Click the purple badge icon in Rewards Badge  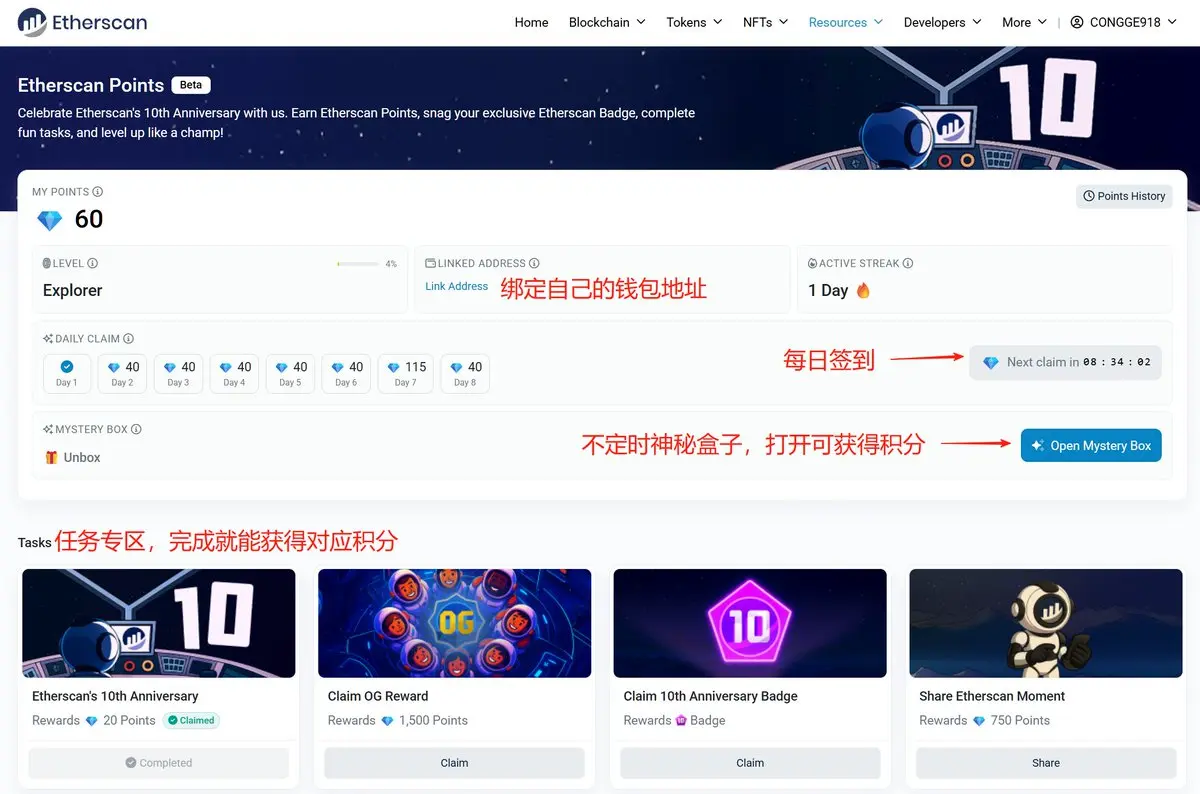[x=681, y=721]
